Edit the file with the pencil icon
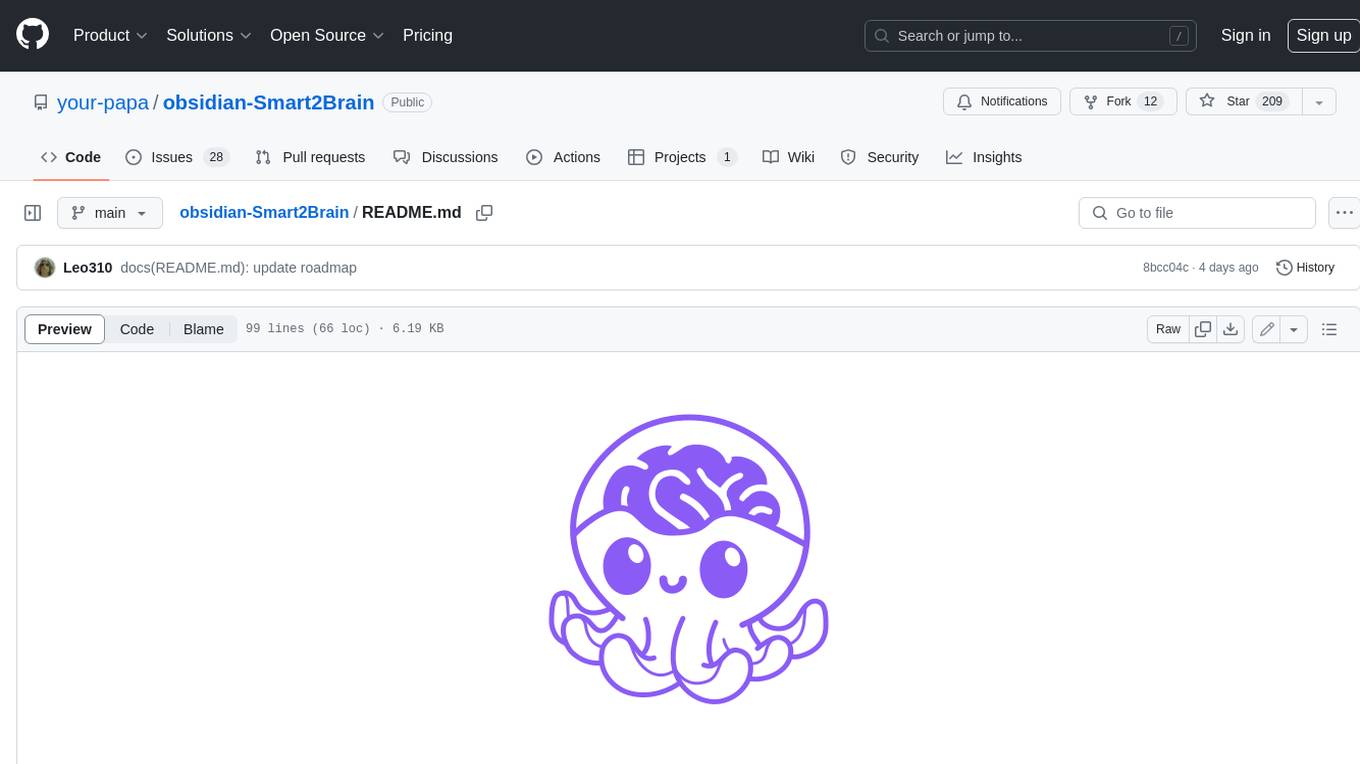 [x=1267, y=329]
